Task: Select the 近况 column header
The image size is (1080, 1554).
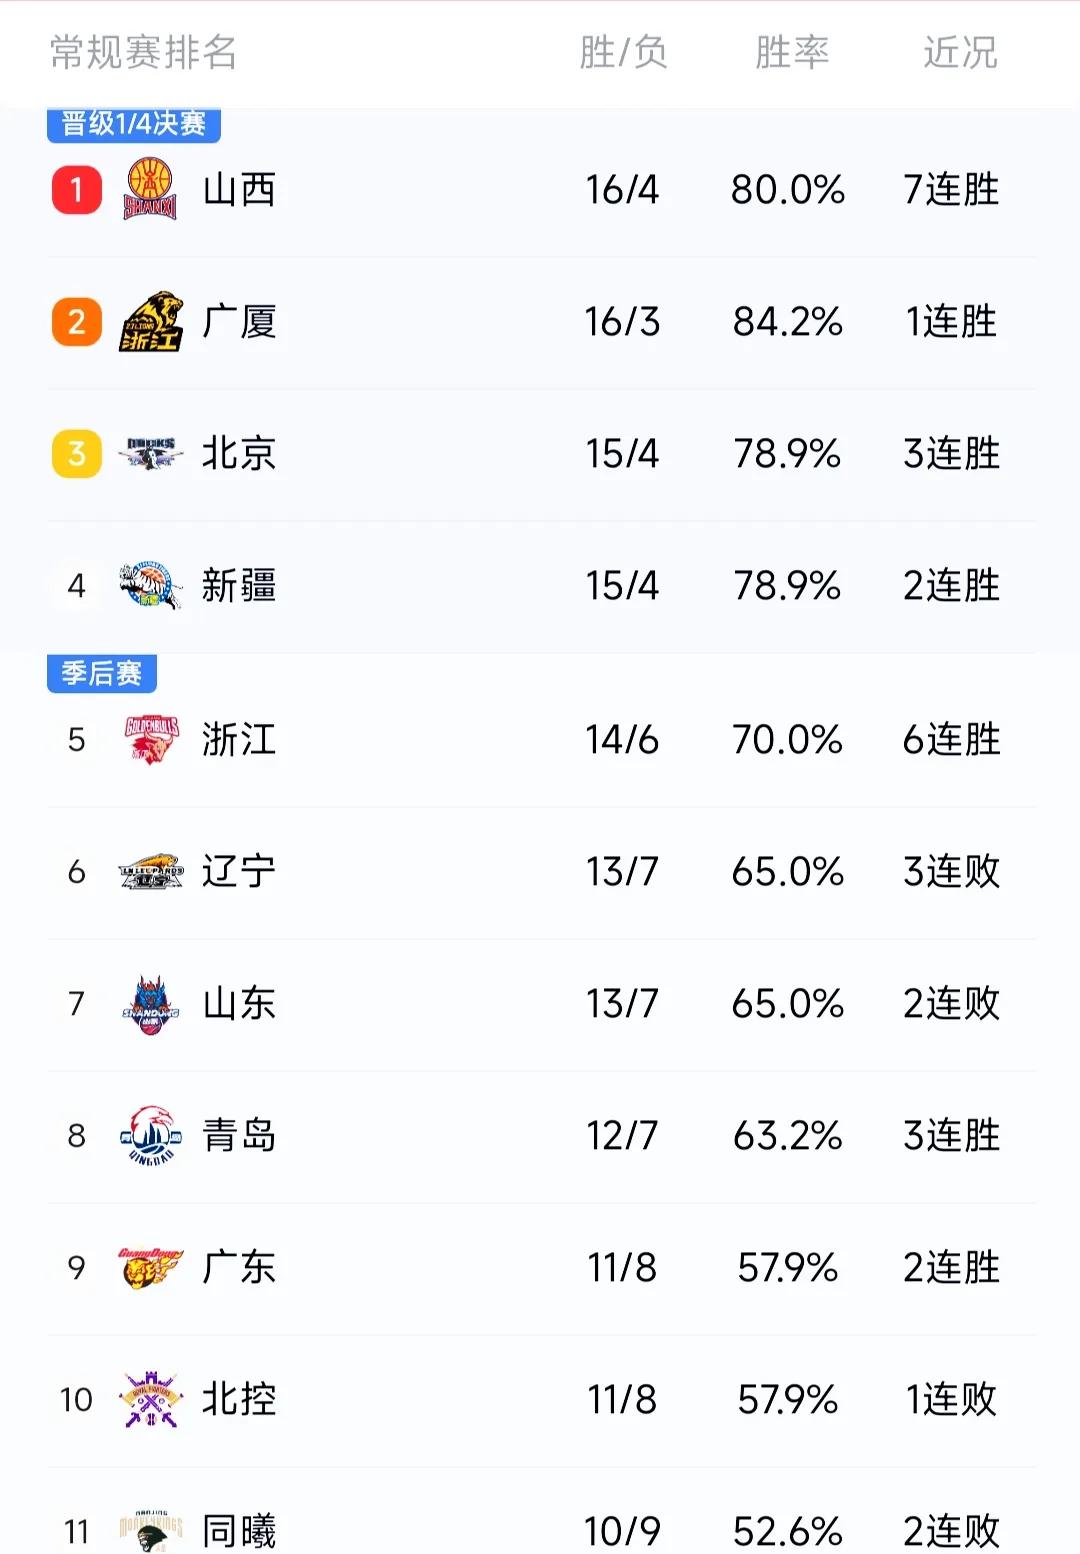Action: [960, 52]
